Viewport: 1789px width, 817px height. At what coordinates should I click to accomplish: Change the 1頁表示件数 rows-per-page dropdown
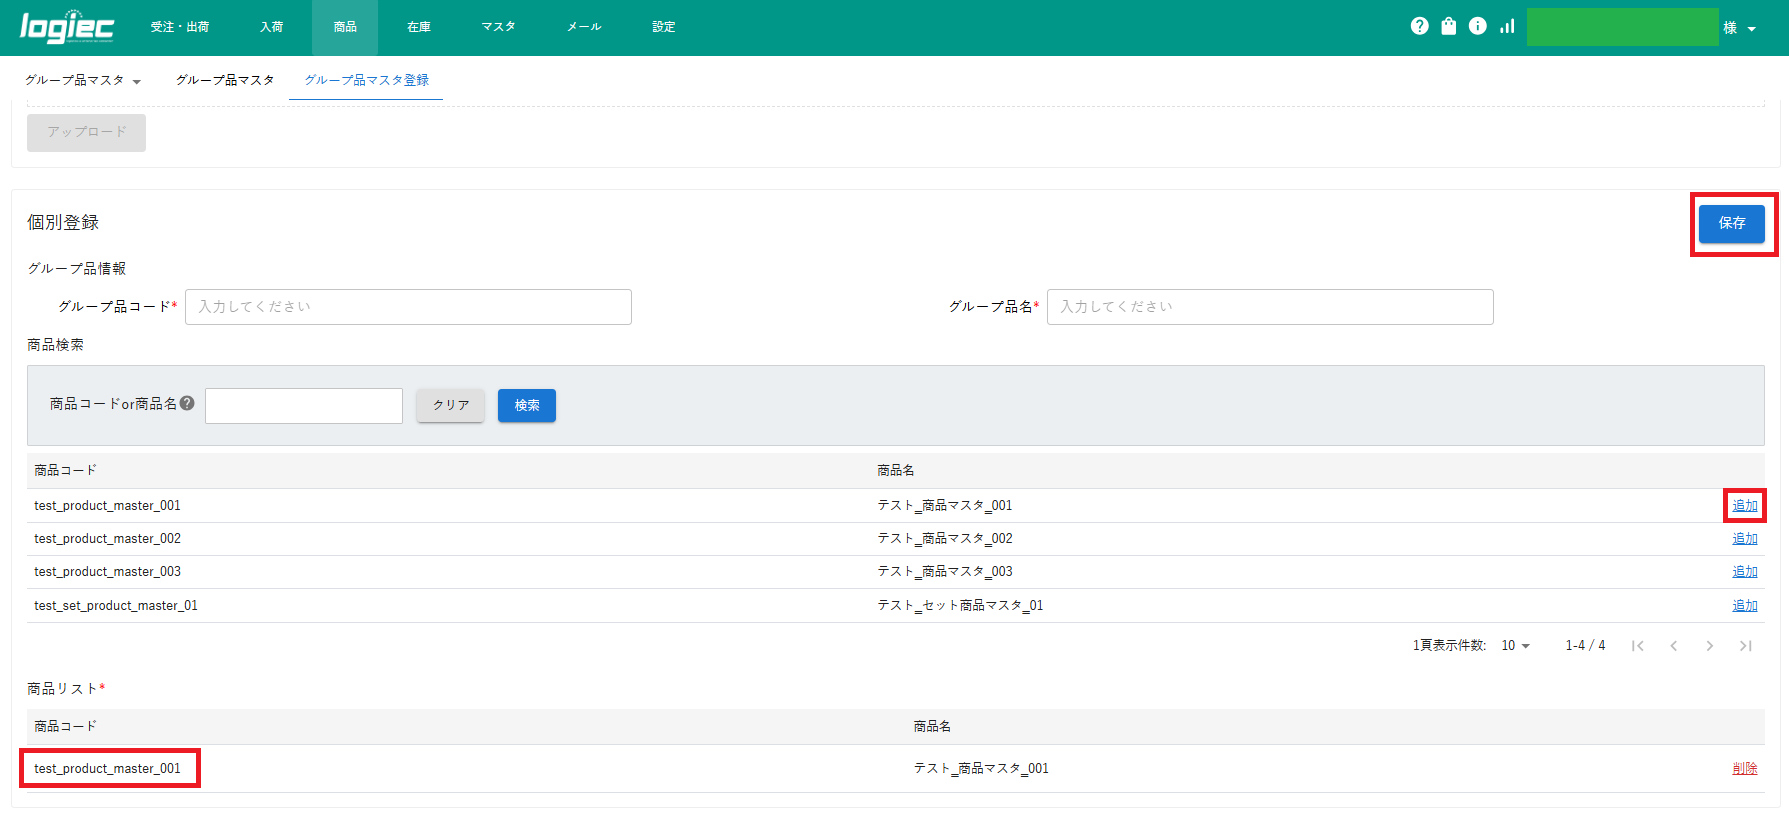pyautogui.click(x=1515, y=646)
